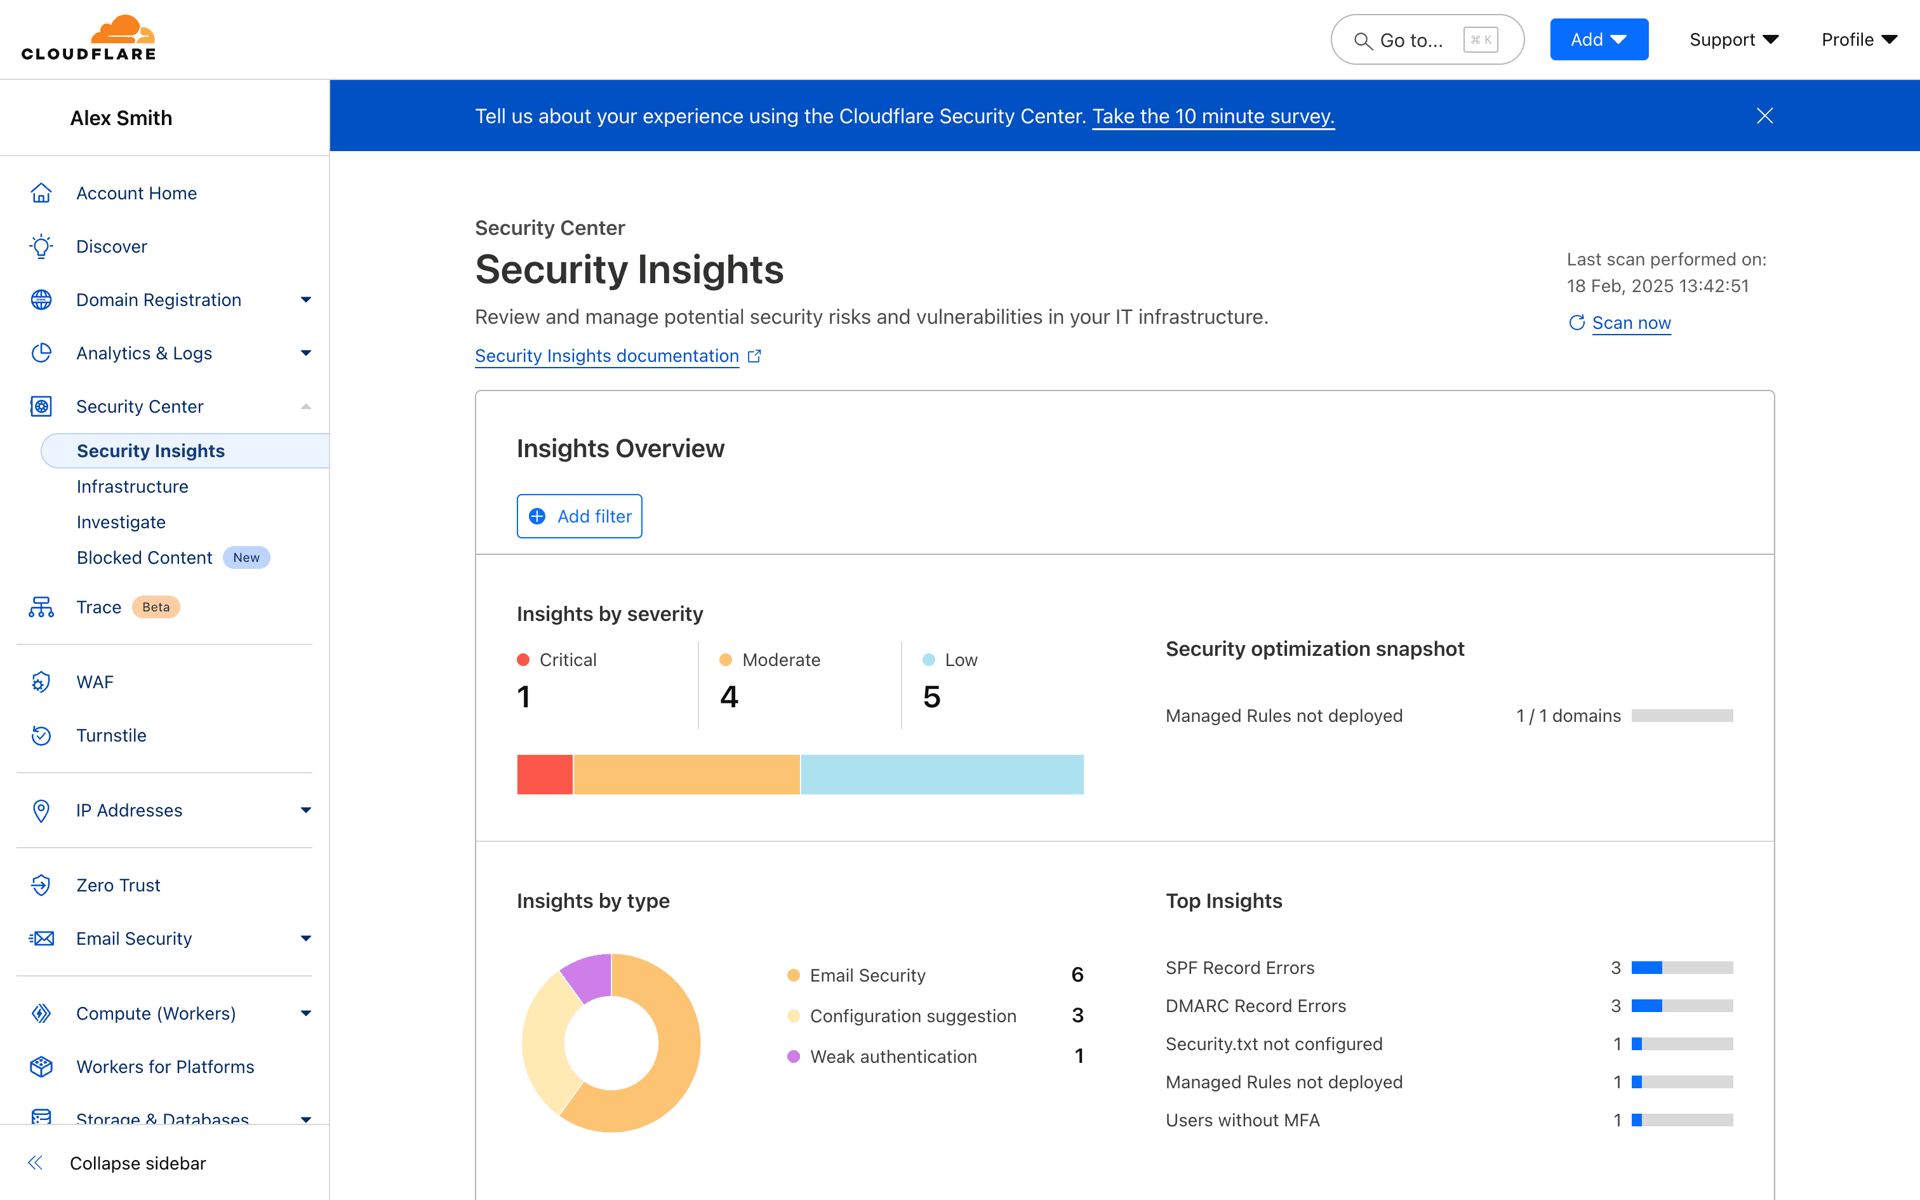
Task: Expand the IP Addresses arrow
Action: (306, 810)
